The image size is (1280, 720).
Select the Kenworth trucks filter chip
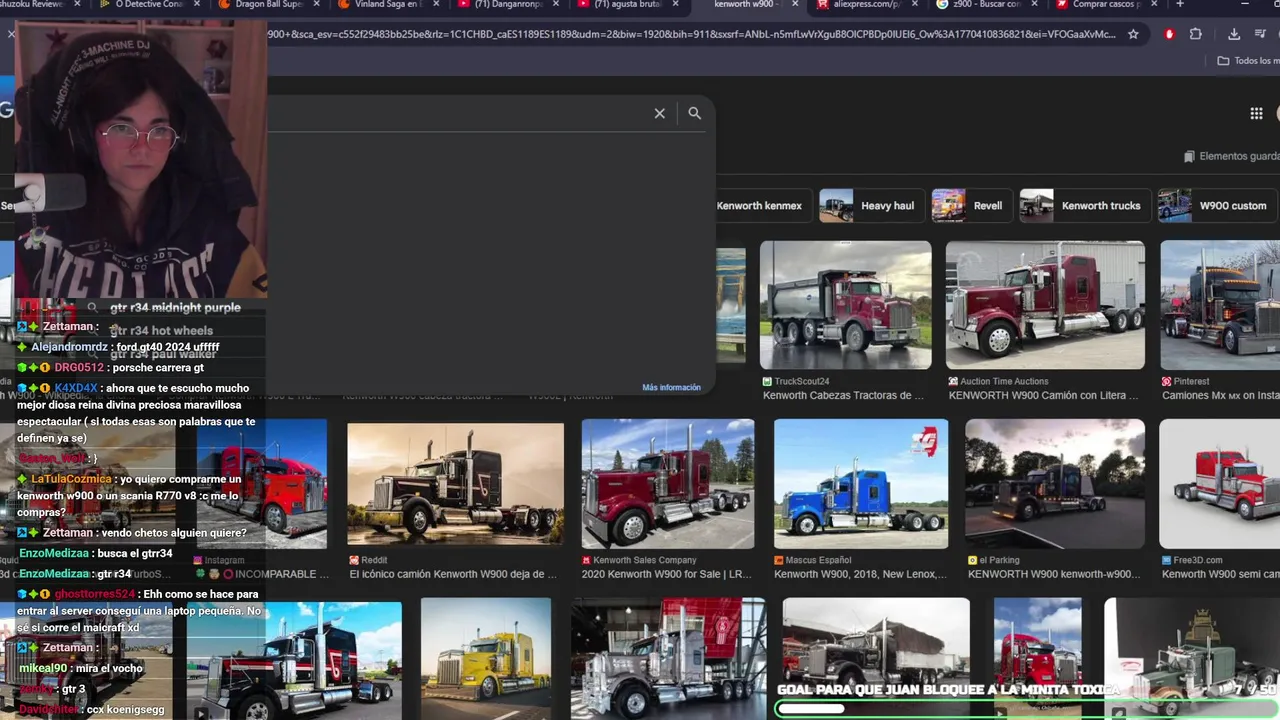point(1084,206)
